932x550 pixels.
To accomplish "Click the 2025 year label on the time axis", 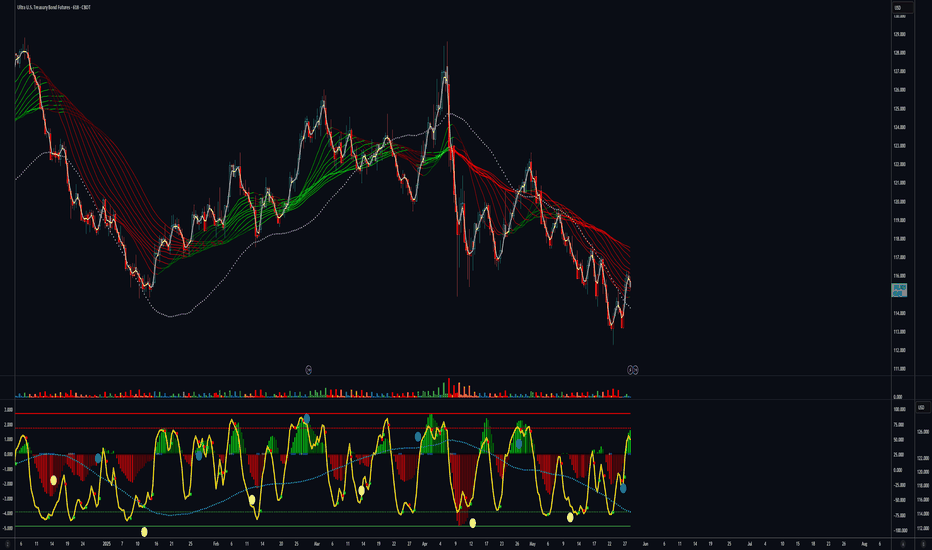I will (x=106, y=543).
